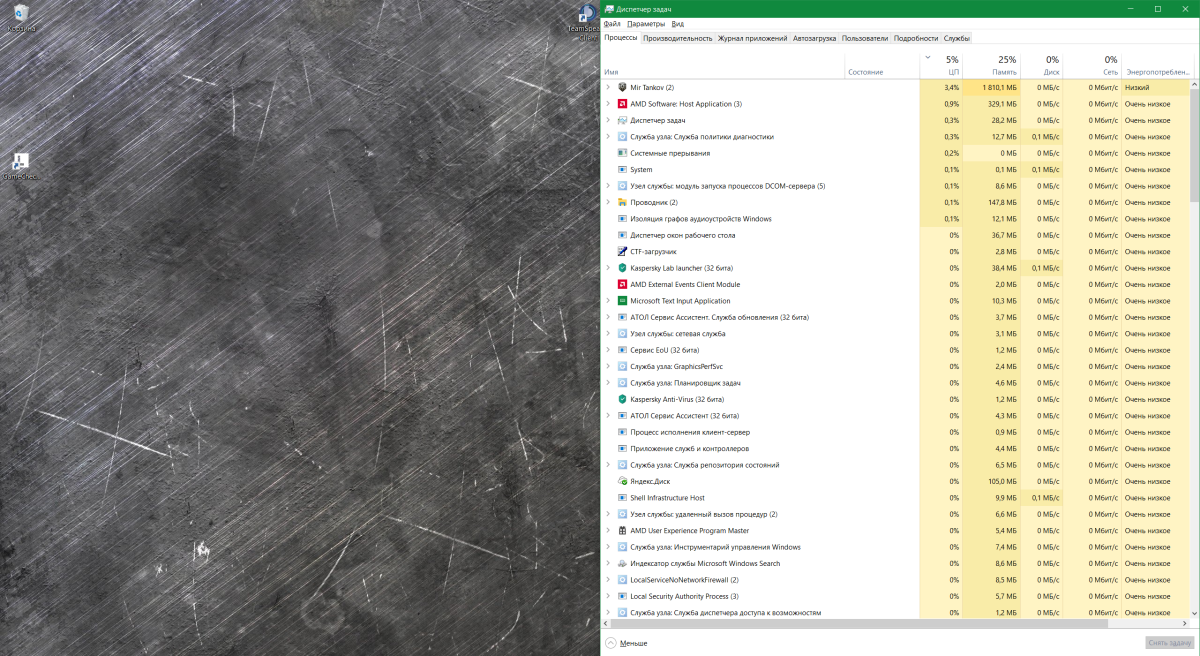Viewport: 1200px width, 656px height.
Task: Collapse details with the Меньше arrow
Action: pyautogui.click(x=611, y=642)
